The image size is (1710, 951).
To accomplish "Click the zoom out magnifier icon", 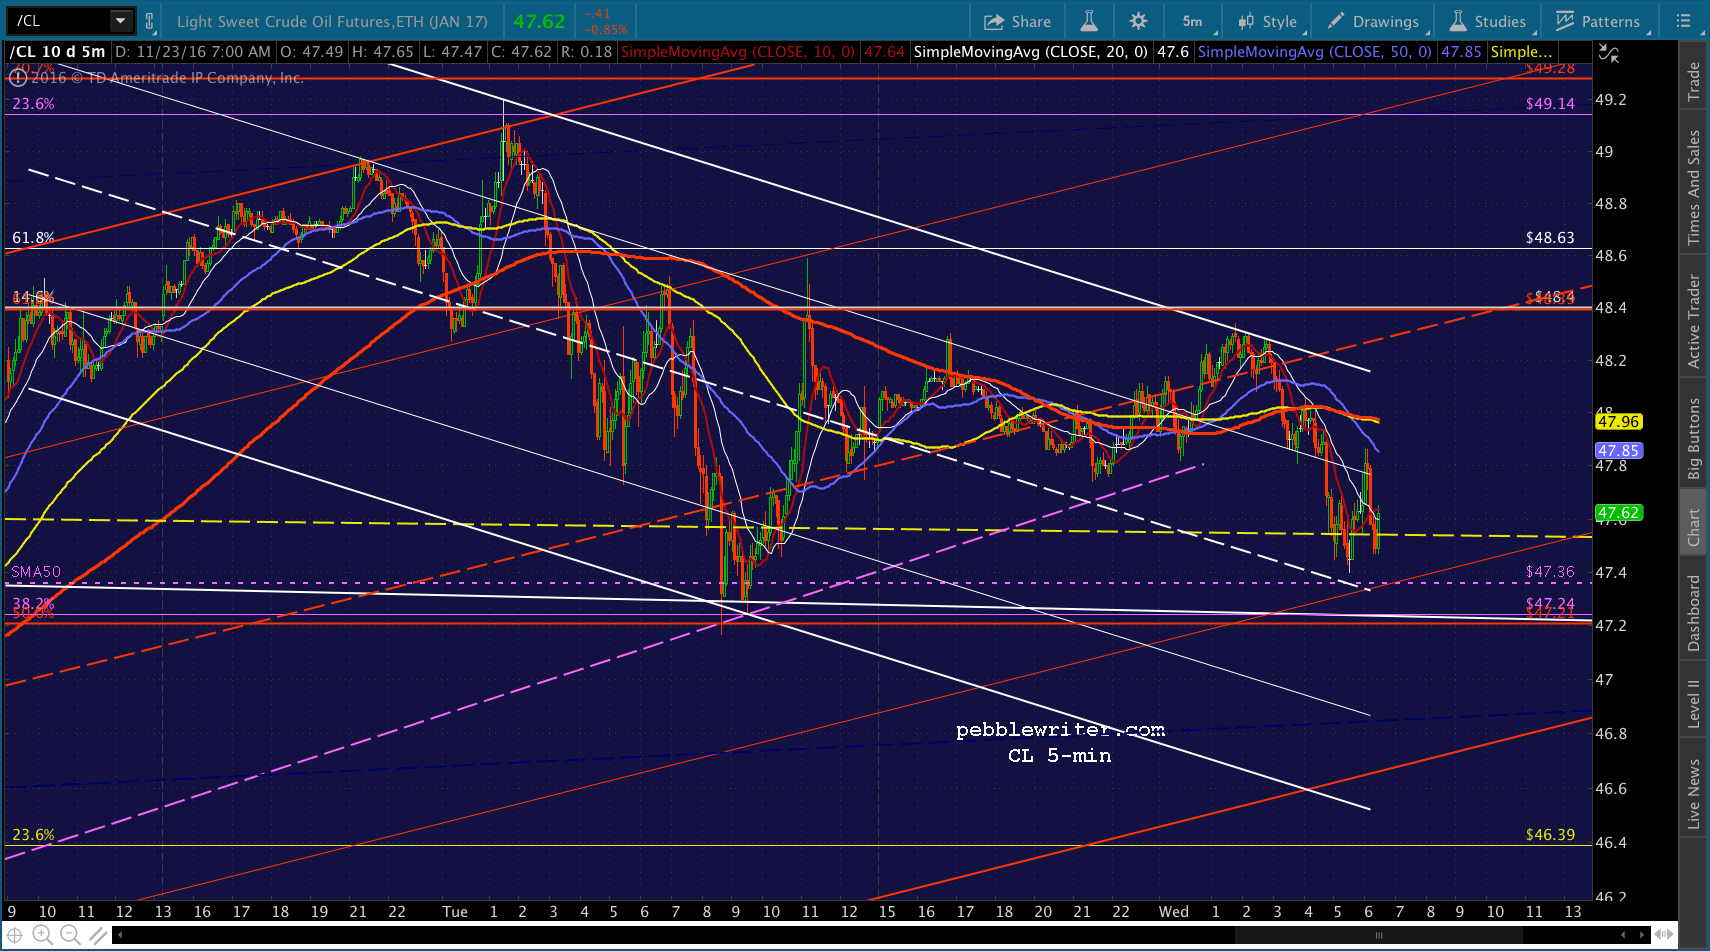I will (70, 935).
